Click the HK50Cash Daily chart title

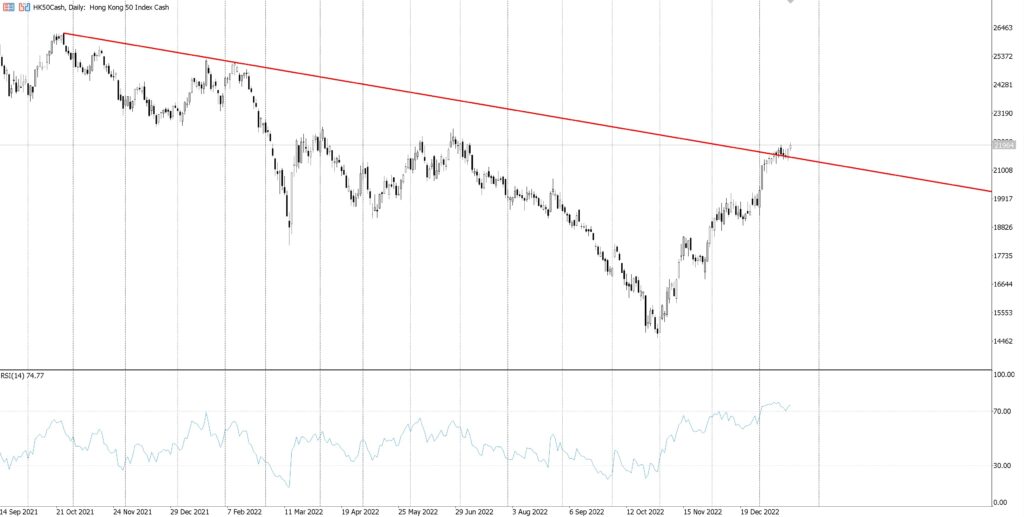coord(79,6)
